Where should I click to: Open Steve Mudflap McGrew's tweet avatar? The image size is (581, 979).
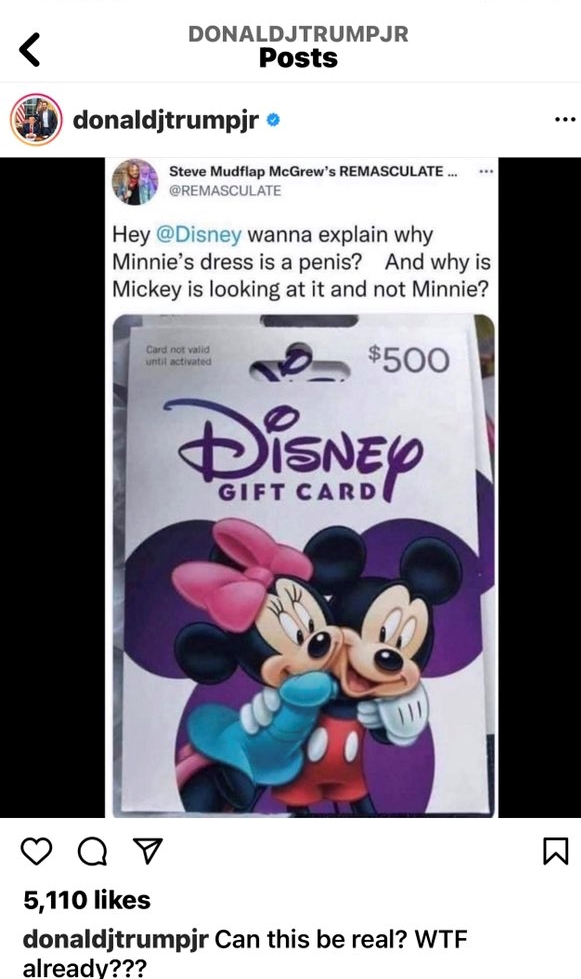point(135,182)
